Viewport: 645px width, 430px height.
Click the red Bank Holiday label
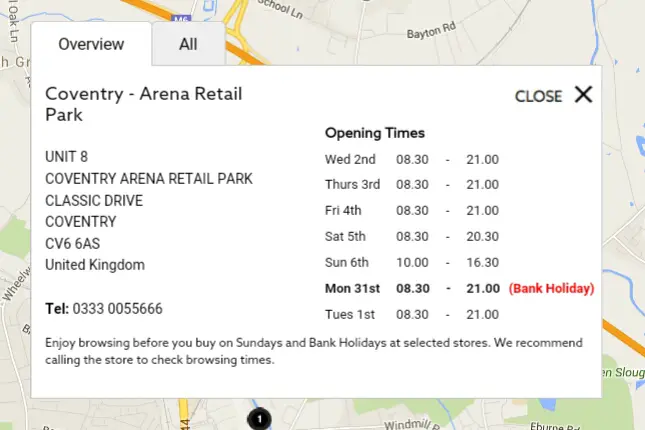pos(552,288)
